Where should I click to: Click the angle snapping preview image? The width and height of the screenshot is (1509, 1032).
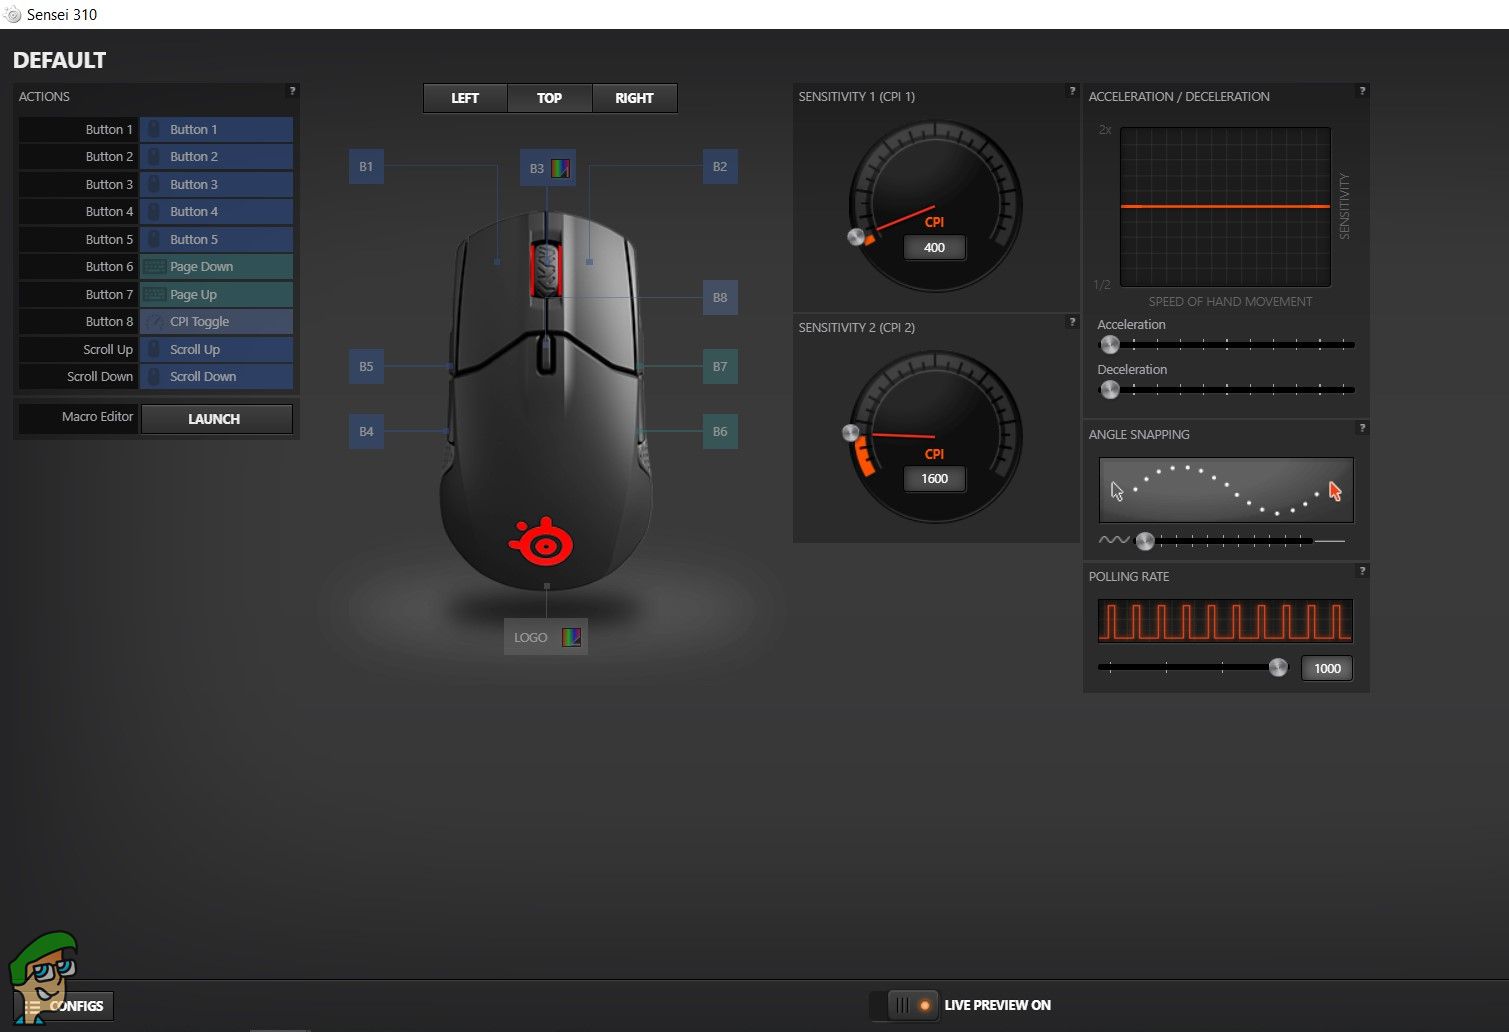[1226, 490]
